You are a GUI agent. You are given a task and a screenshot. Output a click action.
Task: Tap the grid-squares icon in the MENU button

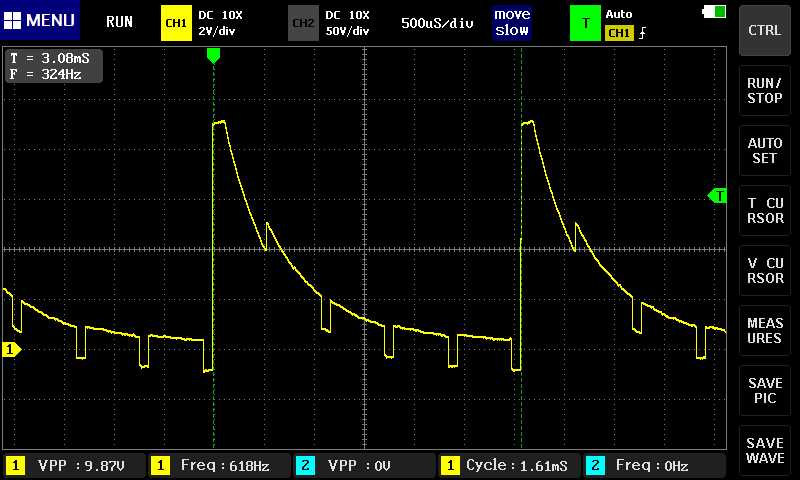(x=12, y=20)
